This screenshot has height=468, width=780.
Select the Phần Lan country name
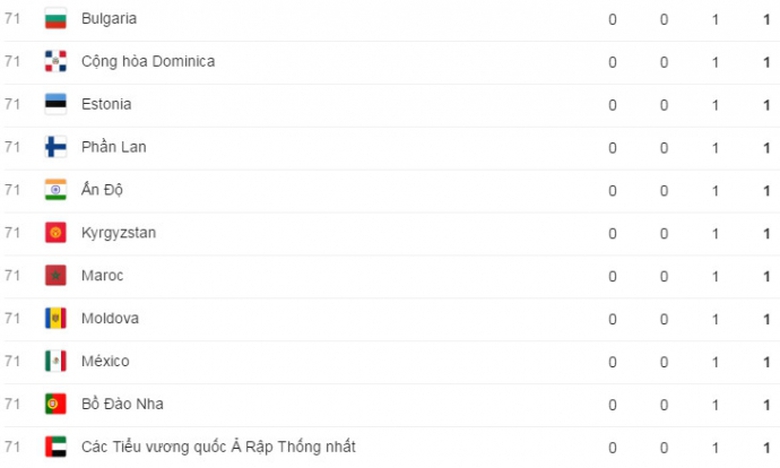tap(113, 147)
